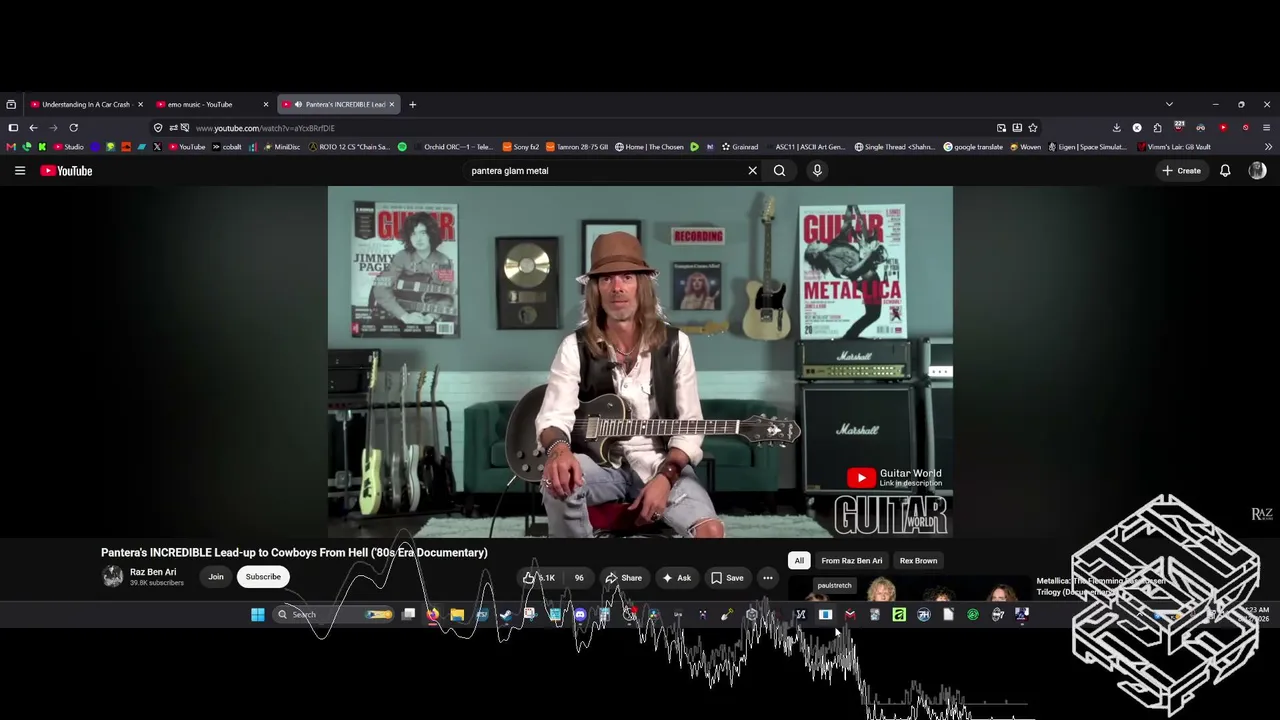The width and height of the screenshot is (1280, 720).
Task: Open Gmail bookmark icon
Action: click(11, 147)
